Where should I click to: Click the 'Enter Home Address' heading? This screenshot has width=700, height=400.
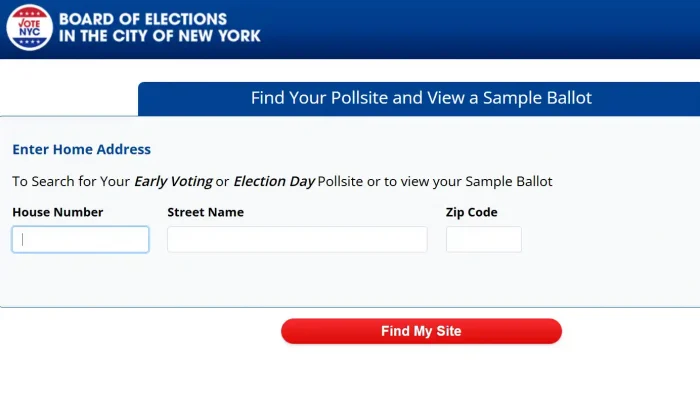click(81, 149)
